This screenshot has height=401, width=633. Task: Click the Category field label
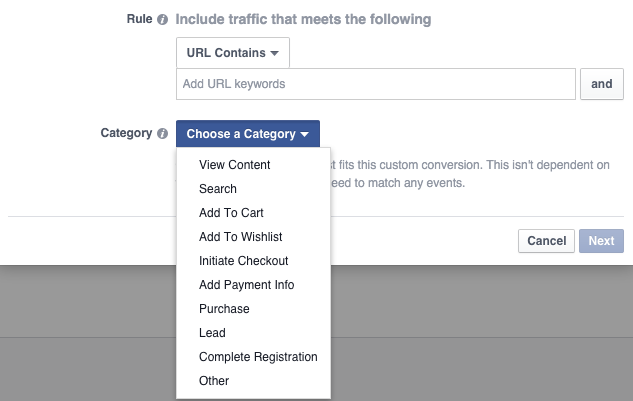(x=126, y=134)
